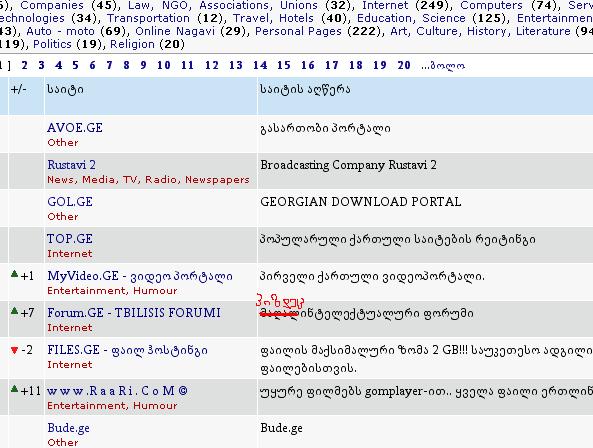Image resolution: width=593 pixels, height=448 pixels.
Task: Open Forum.GE - TBILISIS FORUMI link
Action: click(x=134, y=313)
